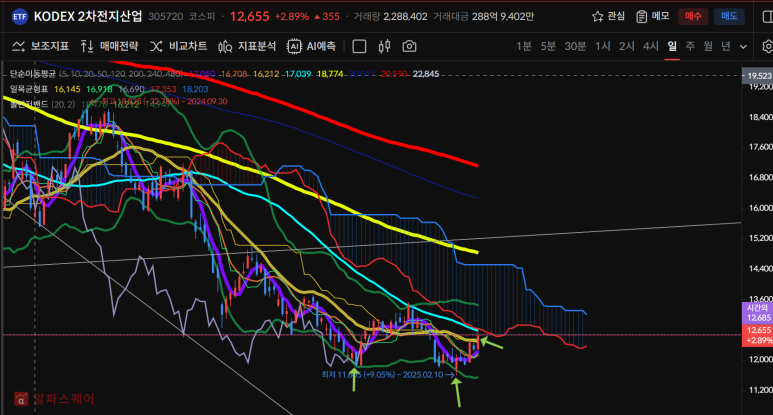Click the 거래대금 288억 9,402만 text
773x415 pixels.
[484, 17]
